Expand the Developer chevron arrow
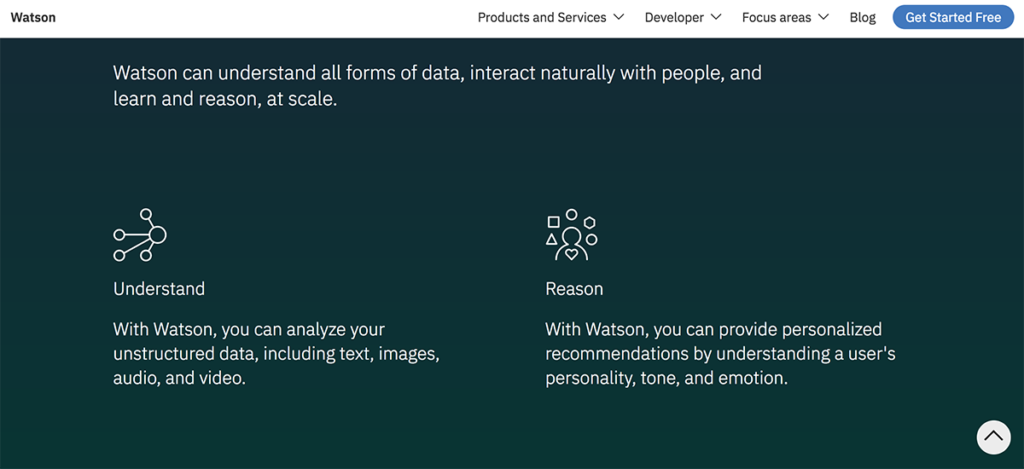 (716, 18)
